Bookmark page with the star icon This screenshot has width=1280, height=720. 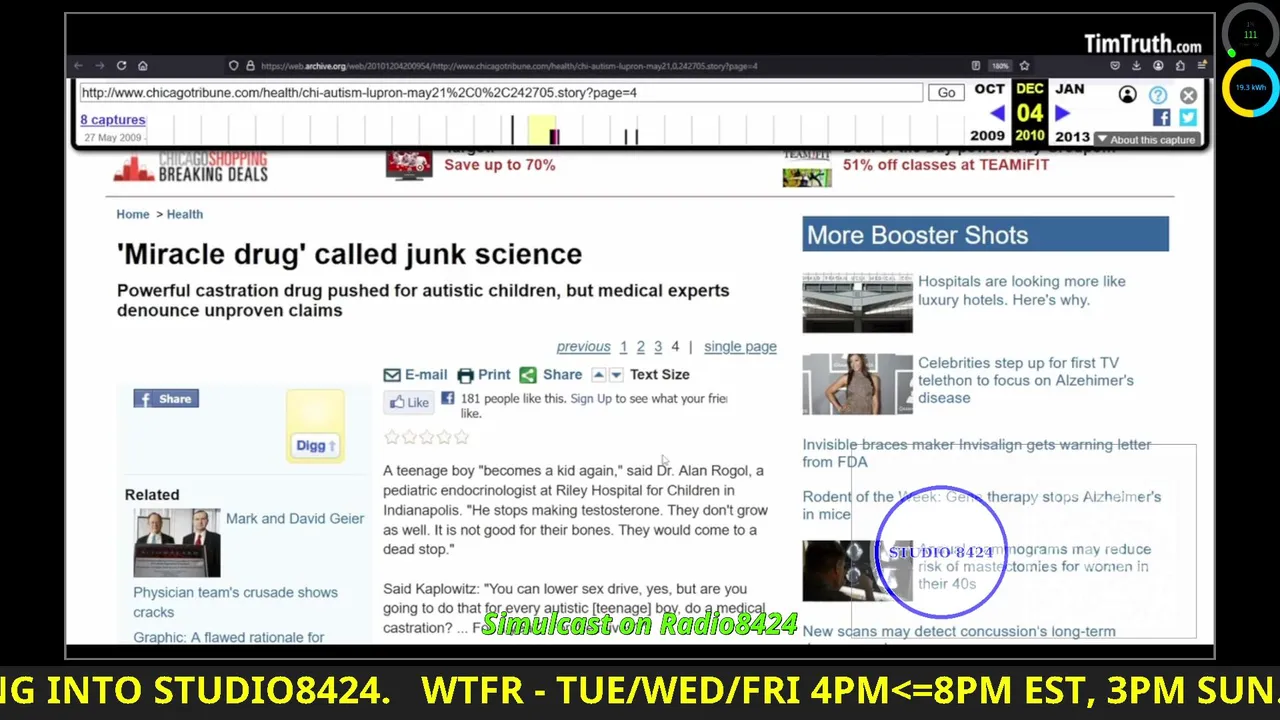tap(1024, 66)
